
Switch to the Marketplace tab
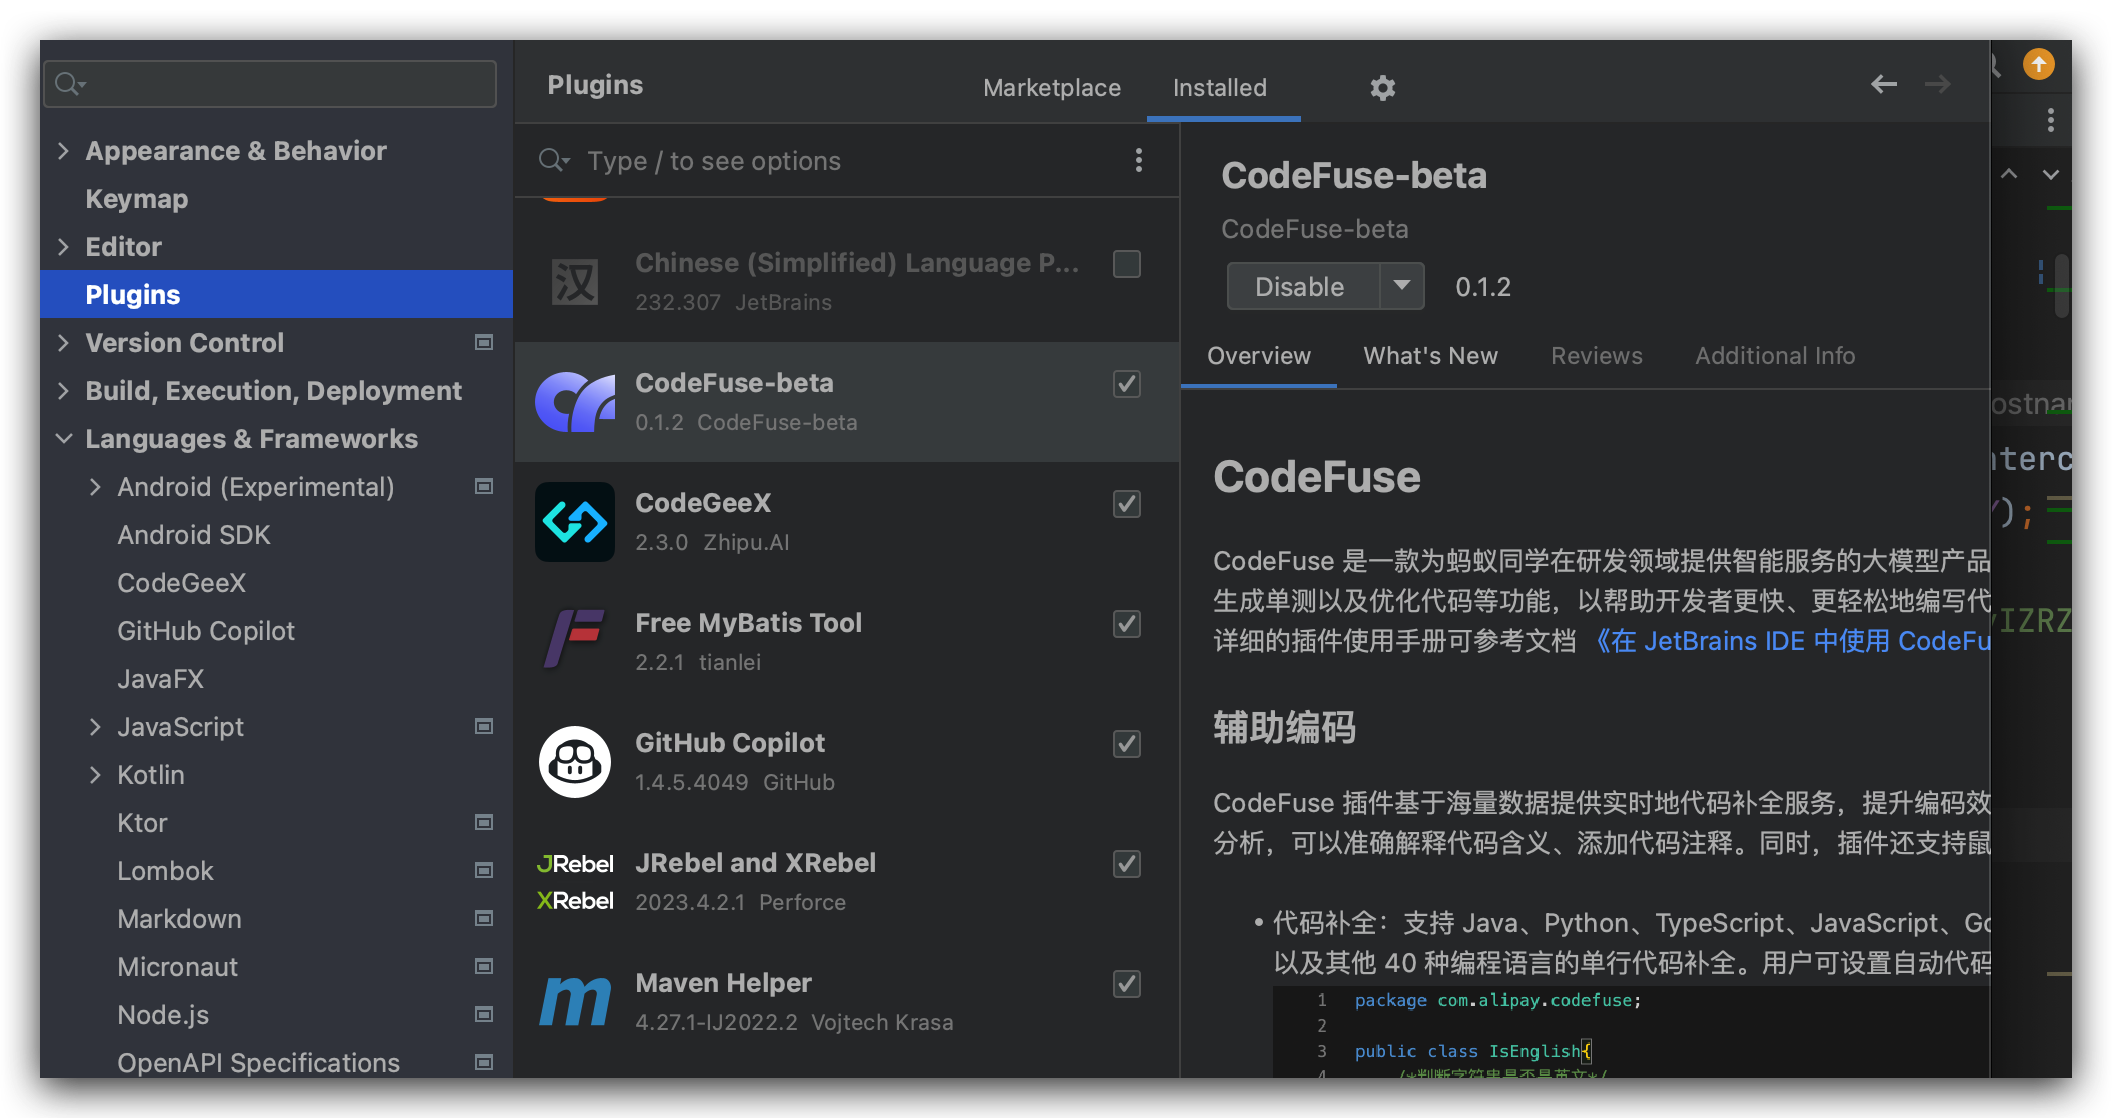pos(1052,88)
